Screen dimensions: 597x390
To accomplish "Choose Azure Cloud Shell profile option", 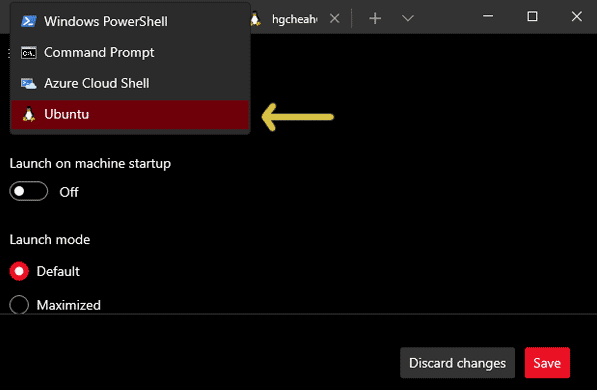I will [x=130, y=83].
